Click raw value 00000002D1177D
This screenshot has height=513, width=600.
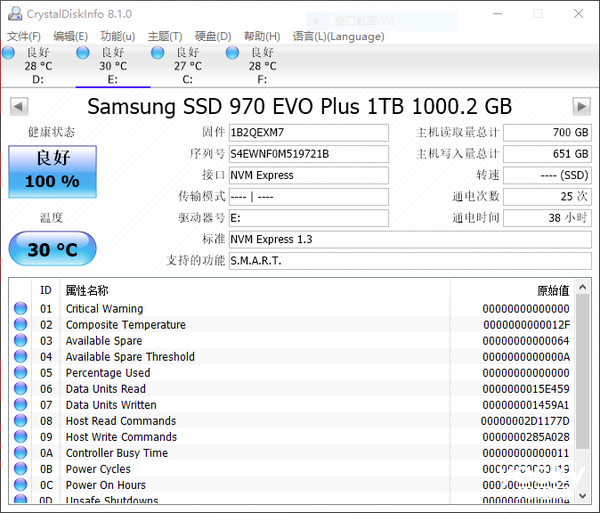525,421
